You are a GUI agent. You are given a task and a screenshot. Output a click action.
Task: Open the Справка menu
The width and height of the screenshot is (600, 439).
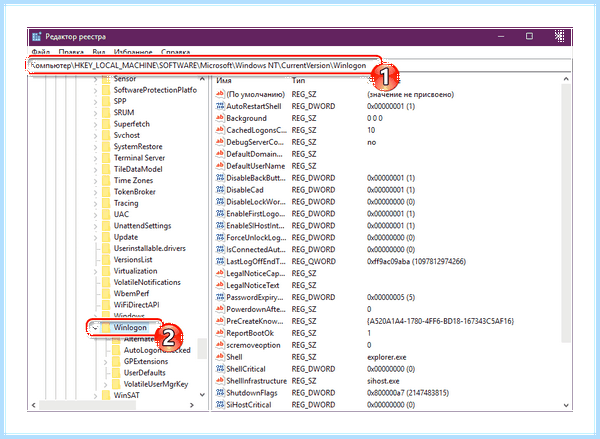point(176,52)
